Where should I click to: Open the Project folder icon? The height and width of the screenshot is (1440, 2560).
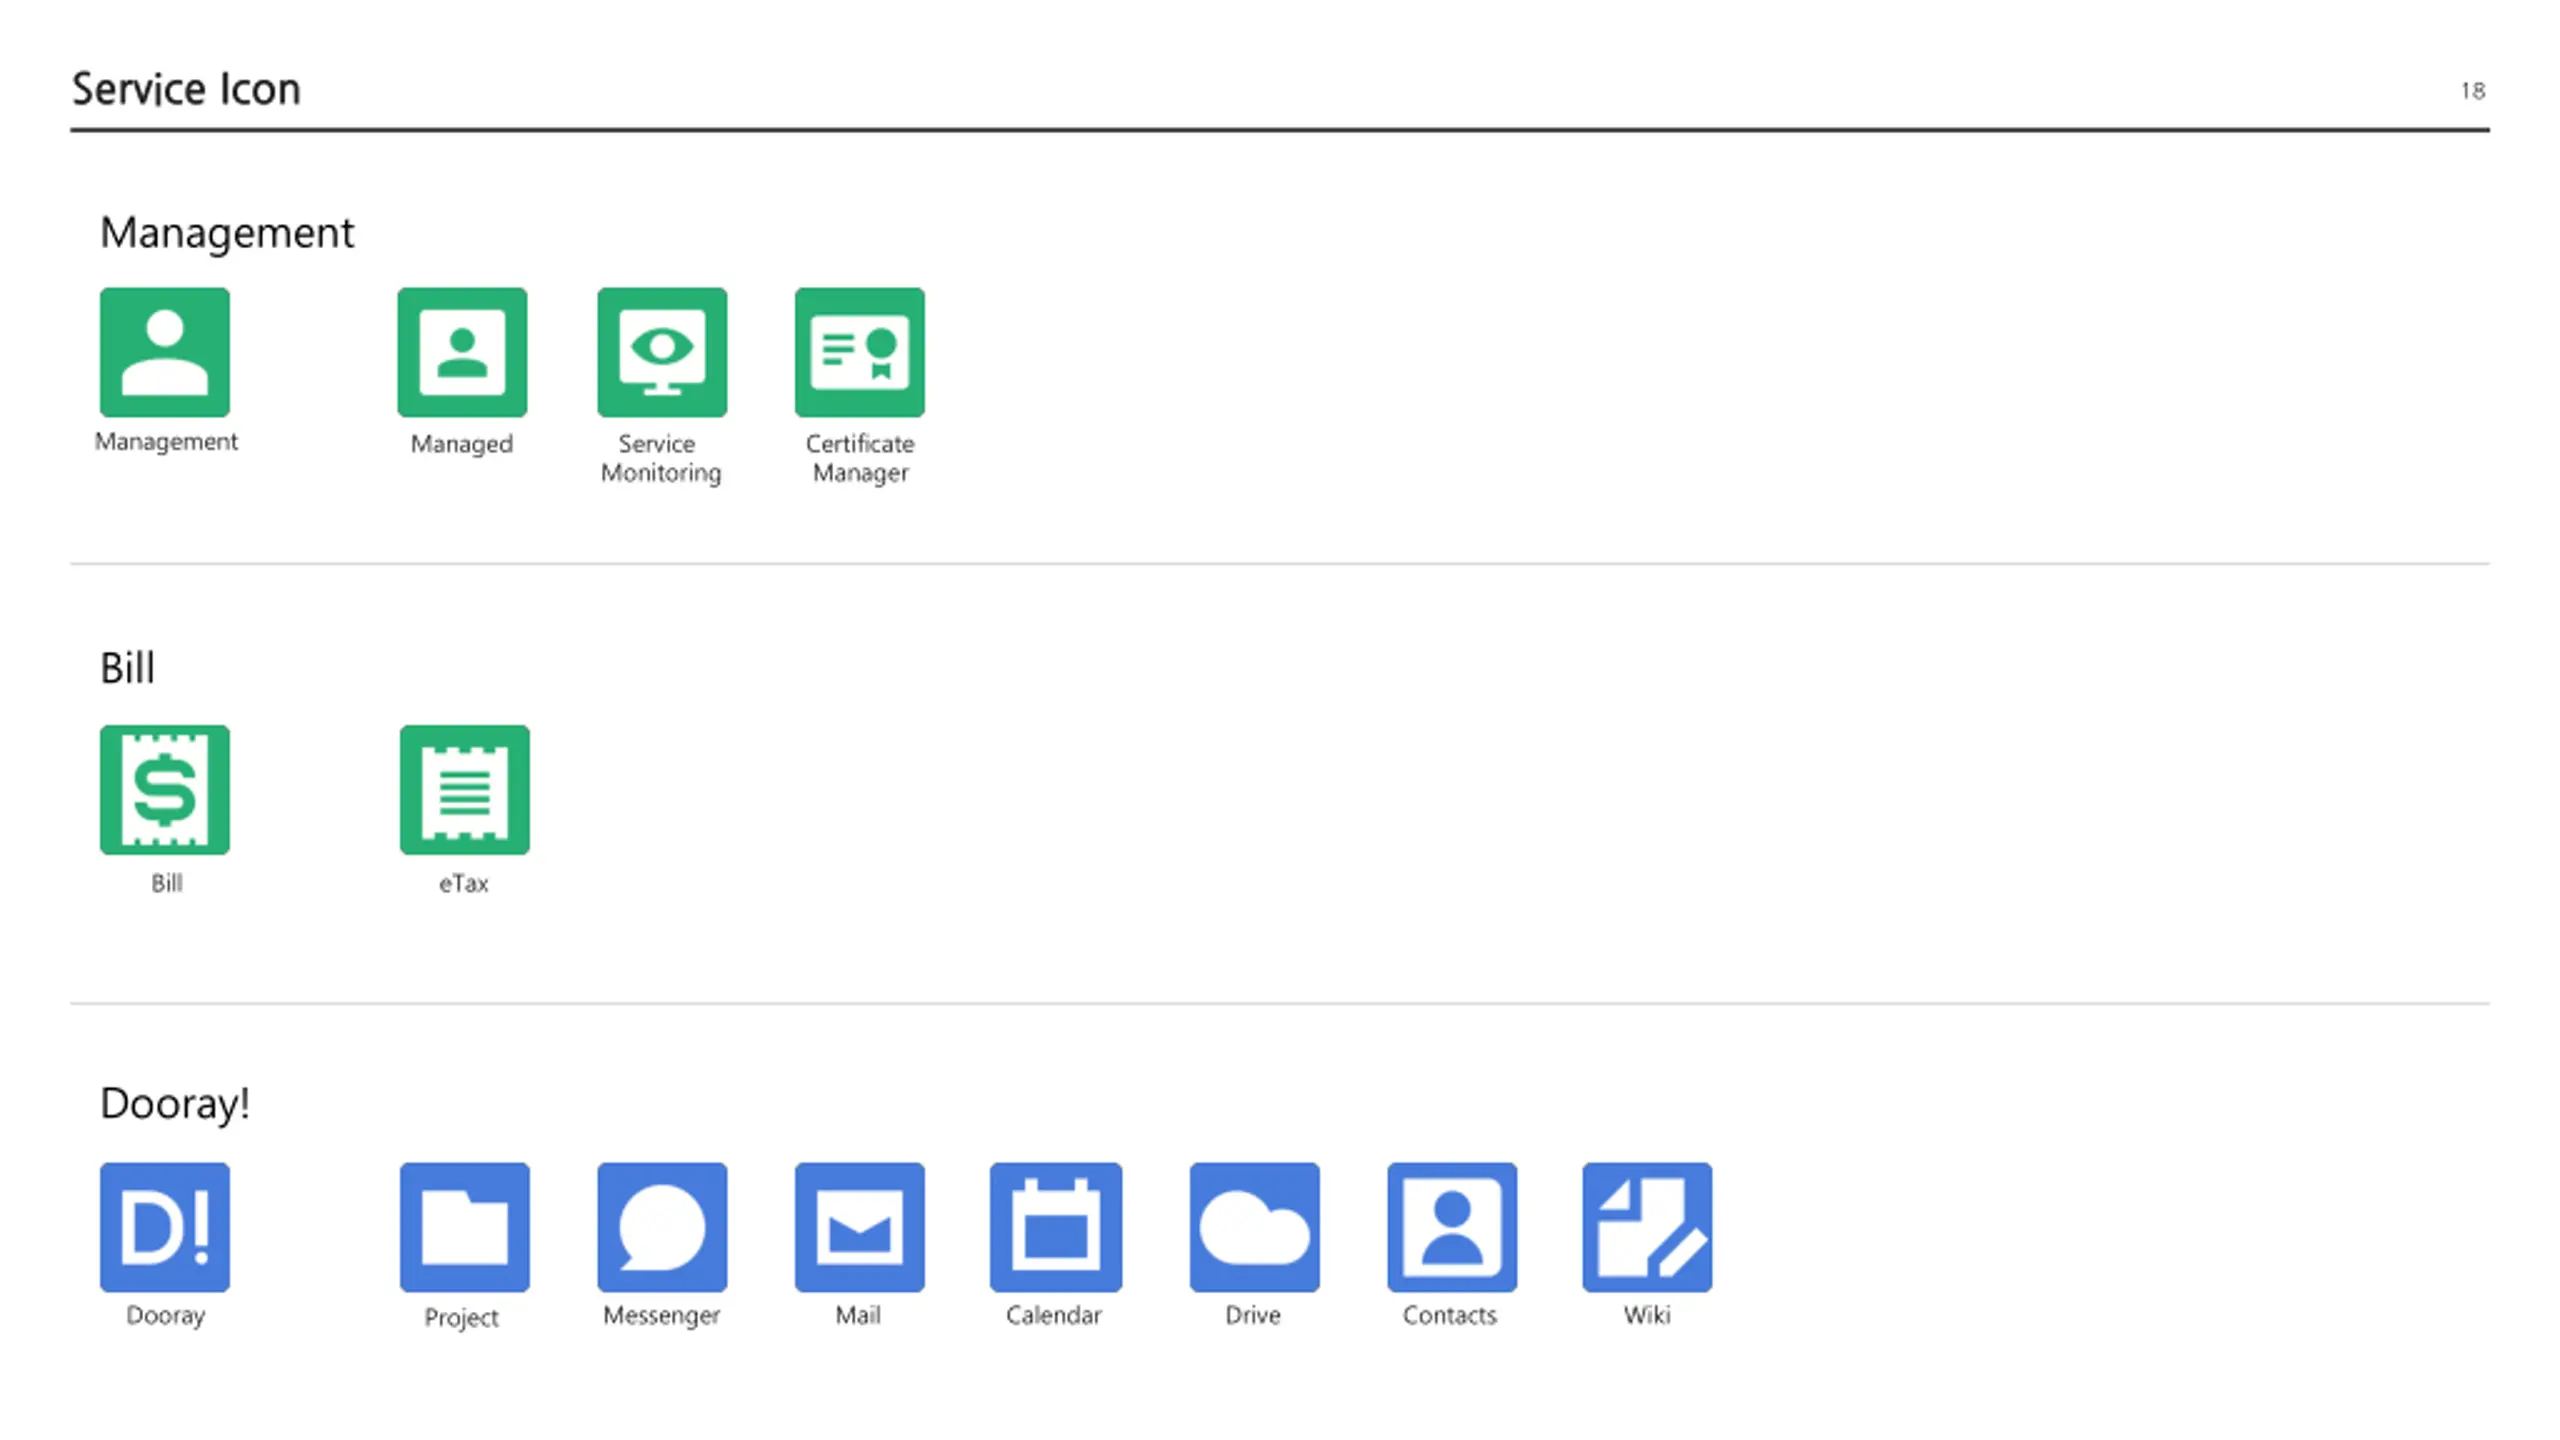coord(465,1227)
